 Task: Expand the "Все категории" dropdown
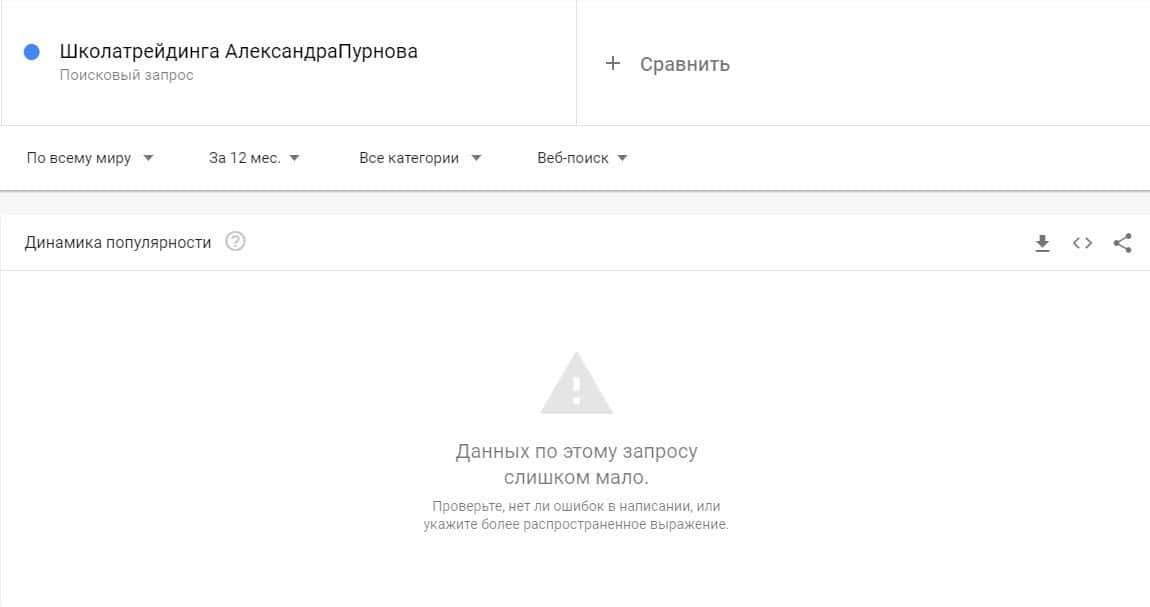(420, 158)
